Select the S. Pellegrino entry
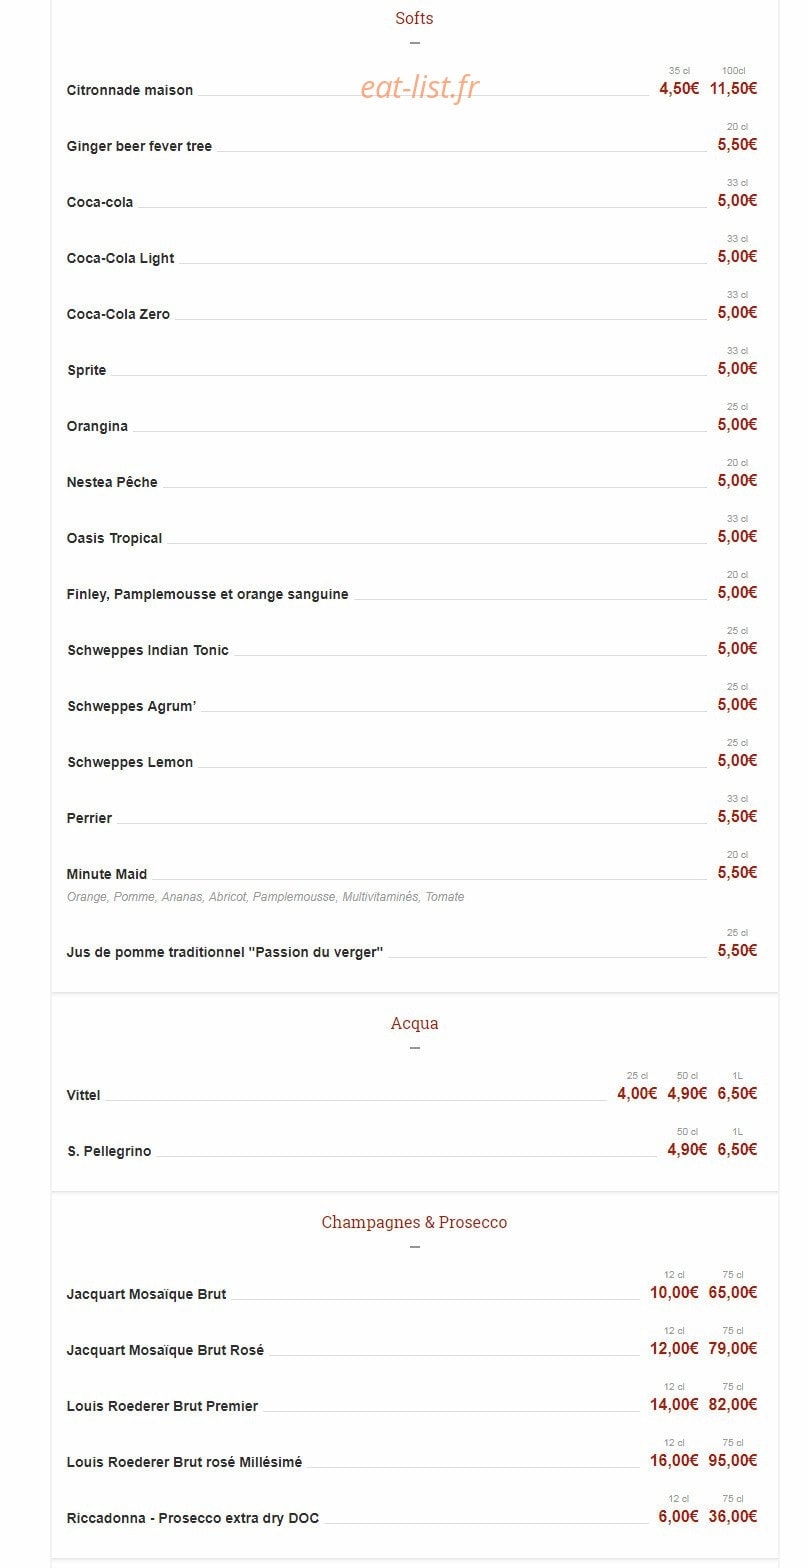 (x=109, y=1151)
